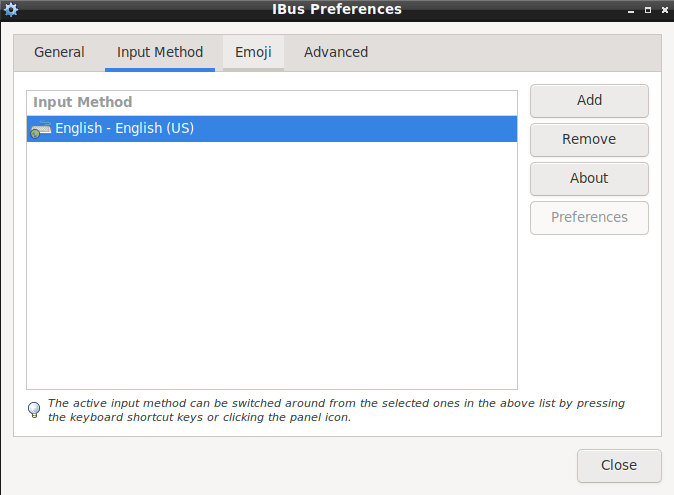
Task: Click the Preferences button
Action: click(589, 218)
